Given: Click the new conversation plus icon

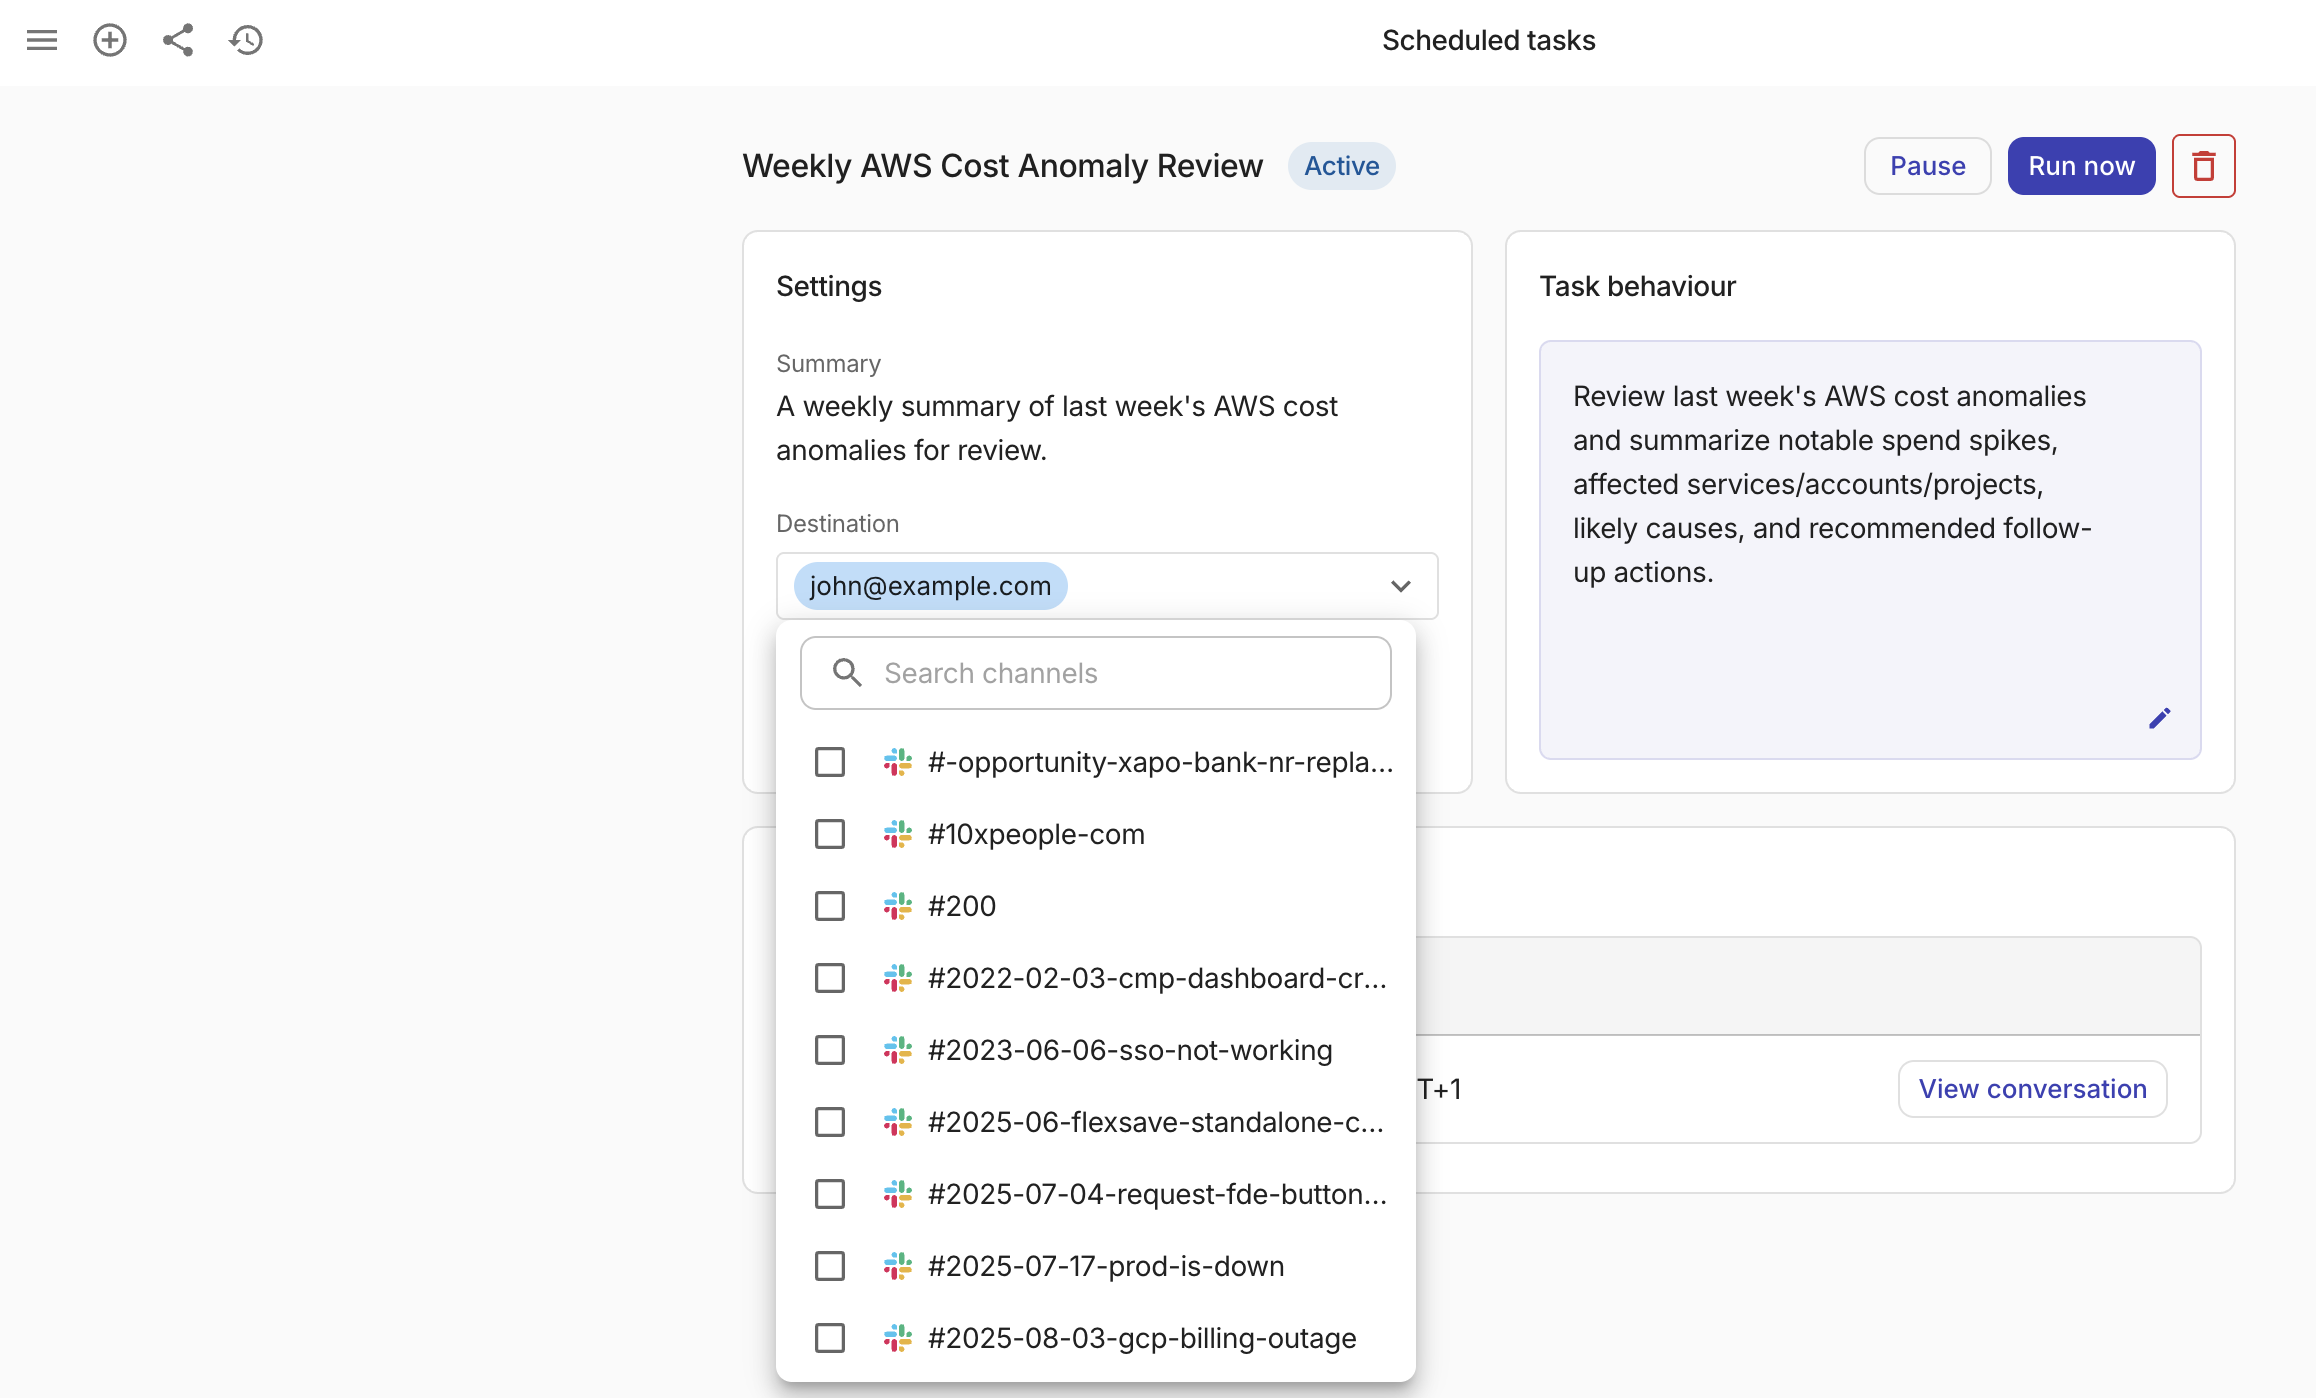Looking at the screenshot, I should (110, 40).
